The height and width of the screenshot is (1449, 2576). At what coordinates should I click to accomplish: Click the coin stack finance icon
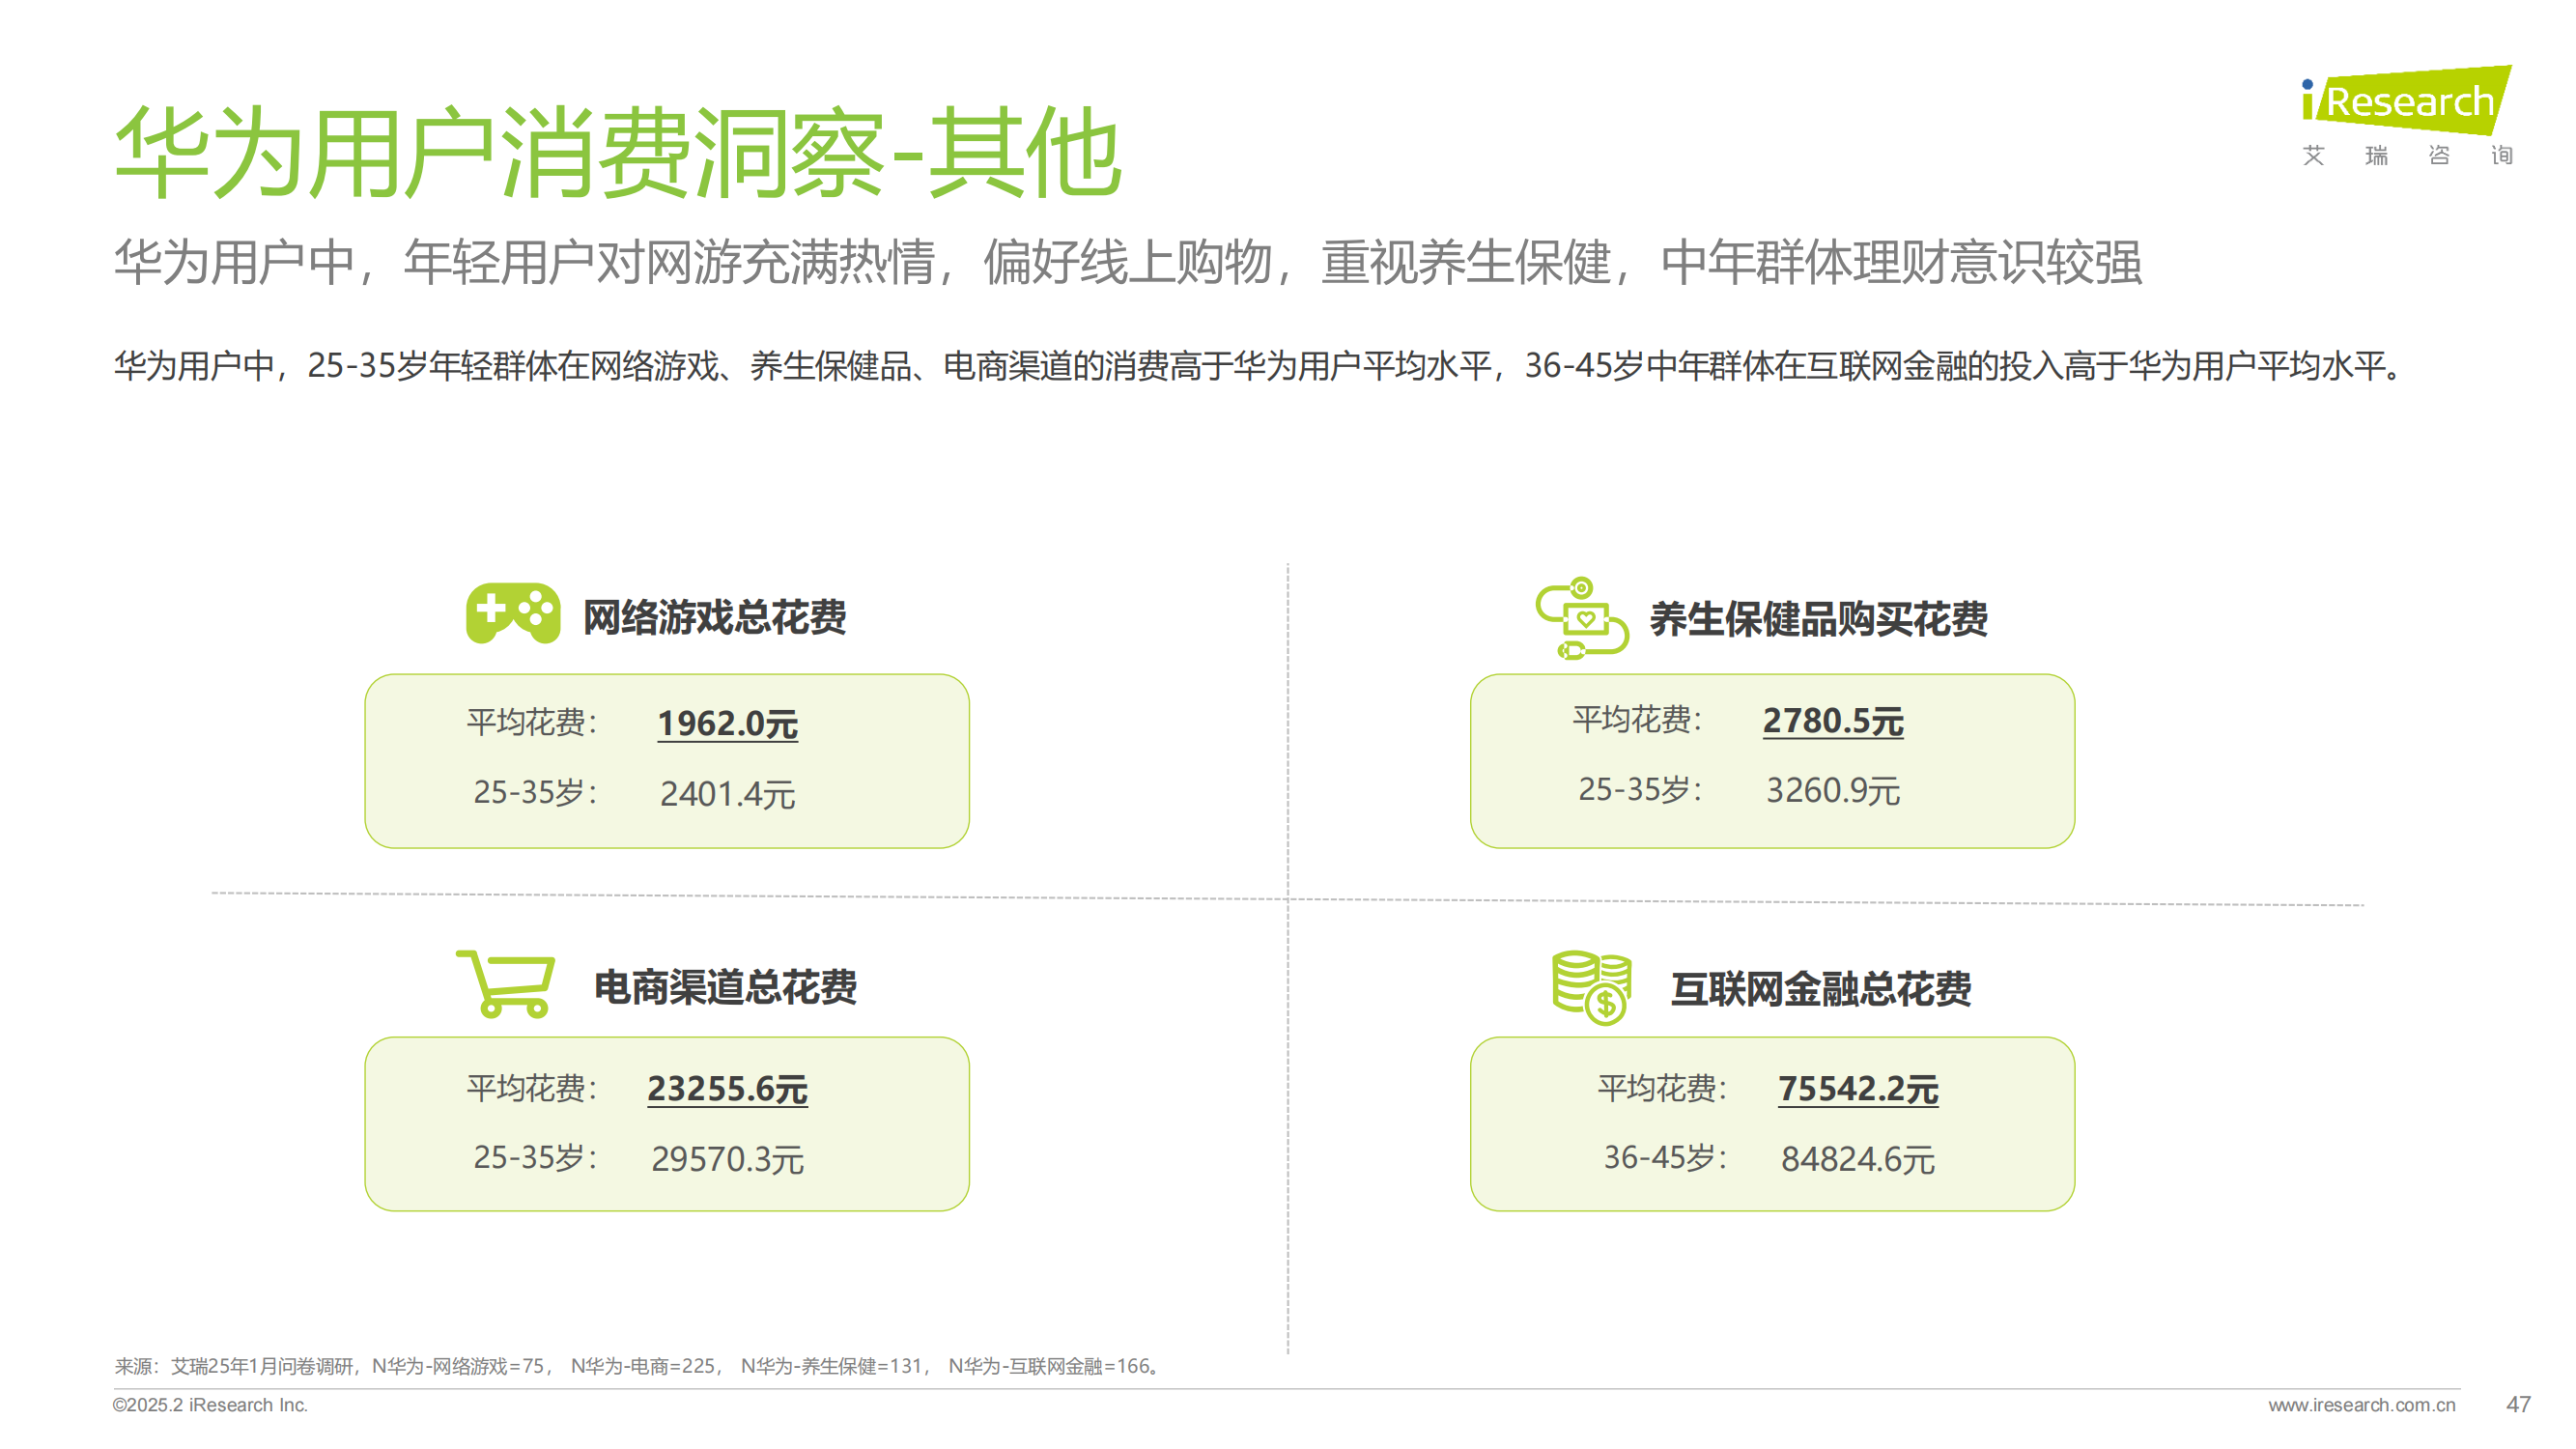1591,987
